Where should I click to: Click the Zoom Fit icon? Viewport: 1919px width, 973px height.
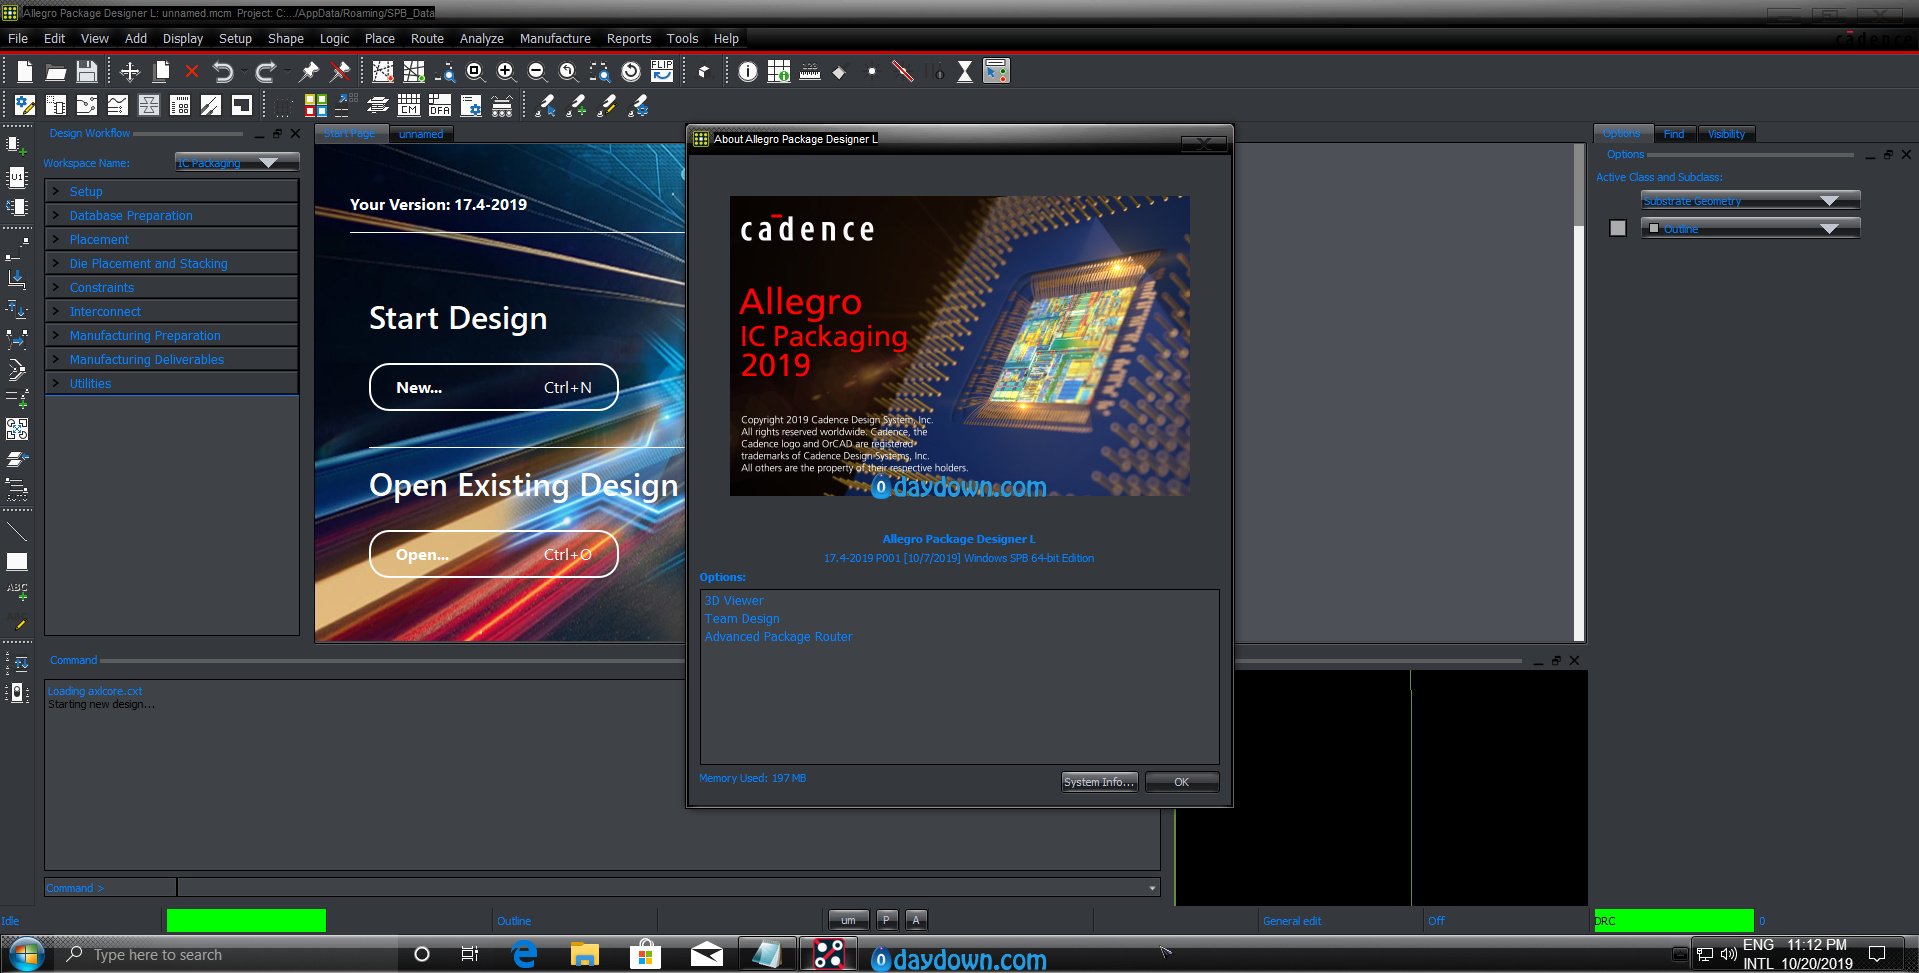(475, 71)
